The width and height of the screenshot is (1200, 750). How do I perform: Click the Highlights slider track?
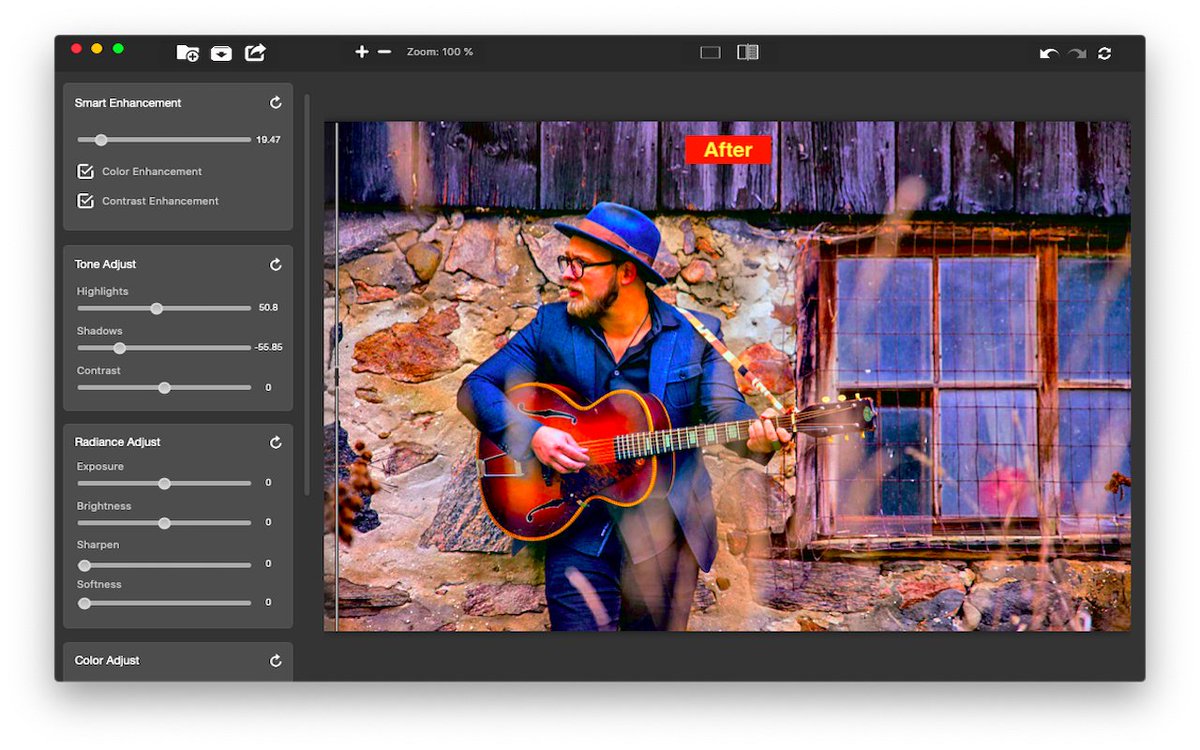tap(164, 309)
